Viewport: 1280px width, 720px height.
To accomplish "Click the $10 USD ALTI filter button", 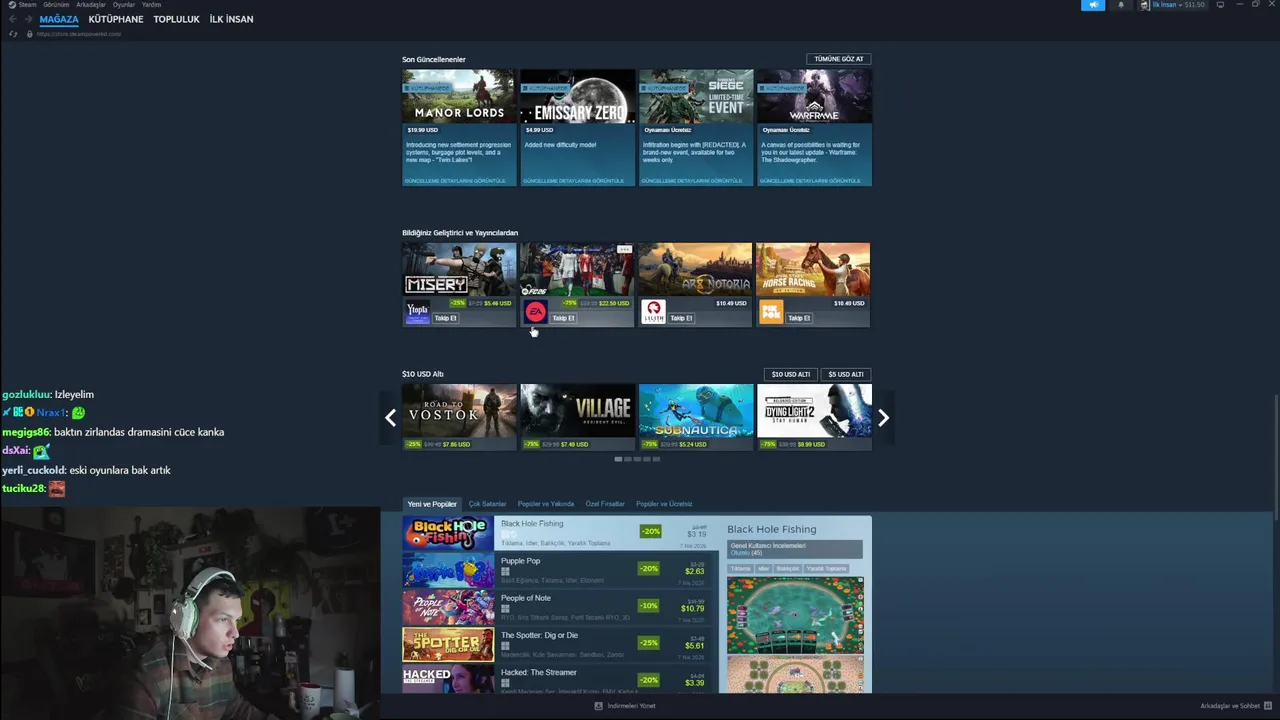I will click(x=791, y=374).
